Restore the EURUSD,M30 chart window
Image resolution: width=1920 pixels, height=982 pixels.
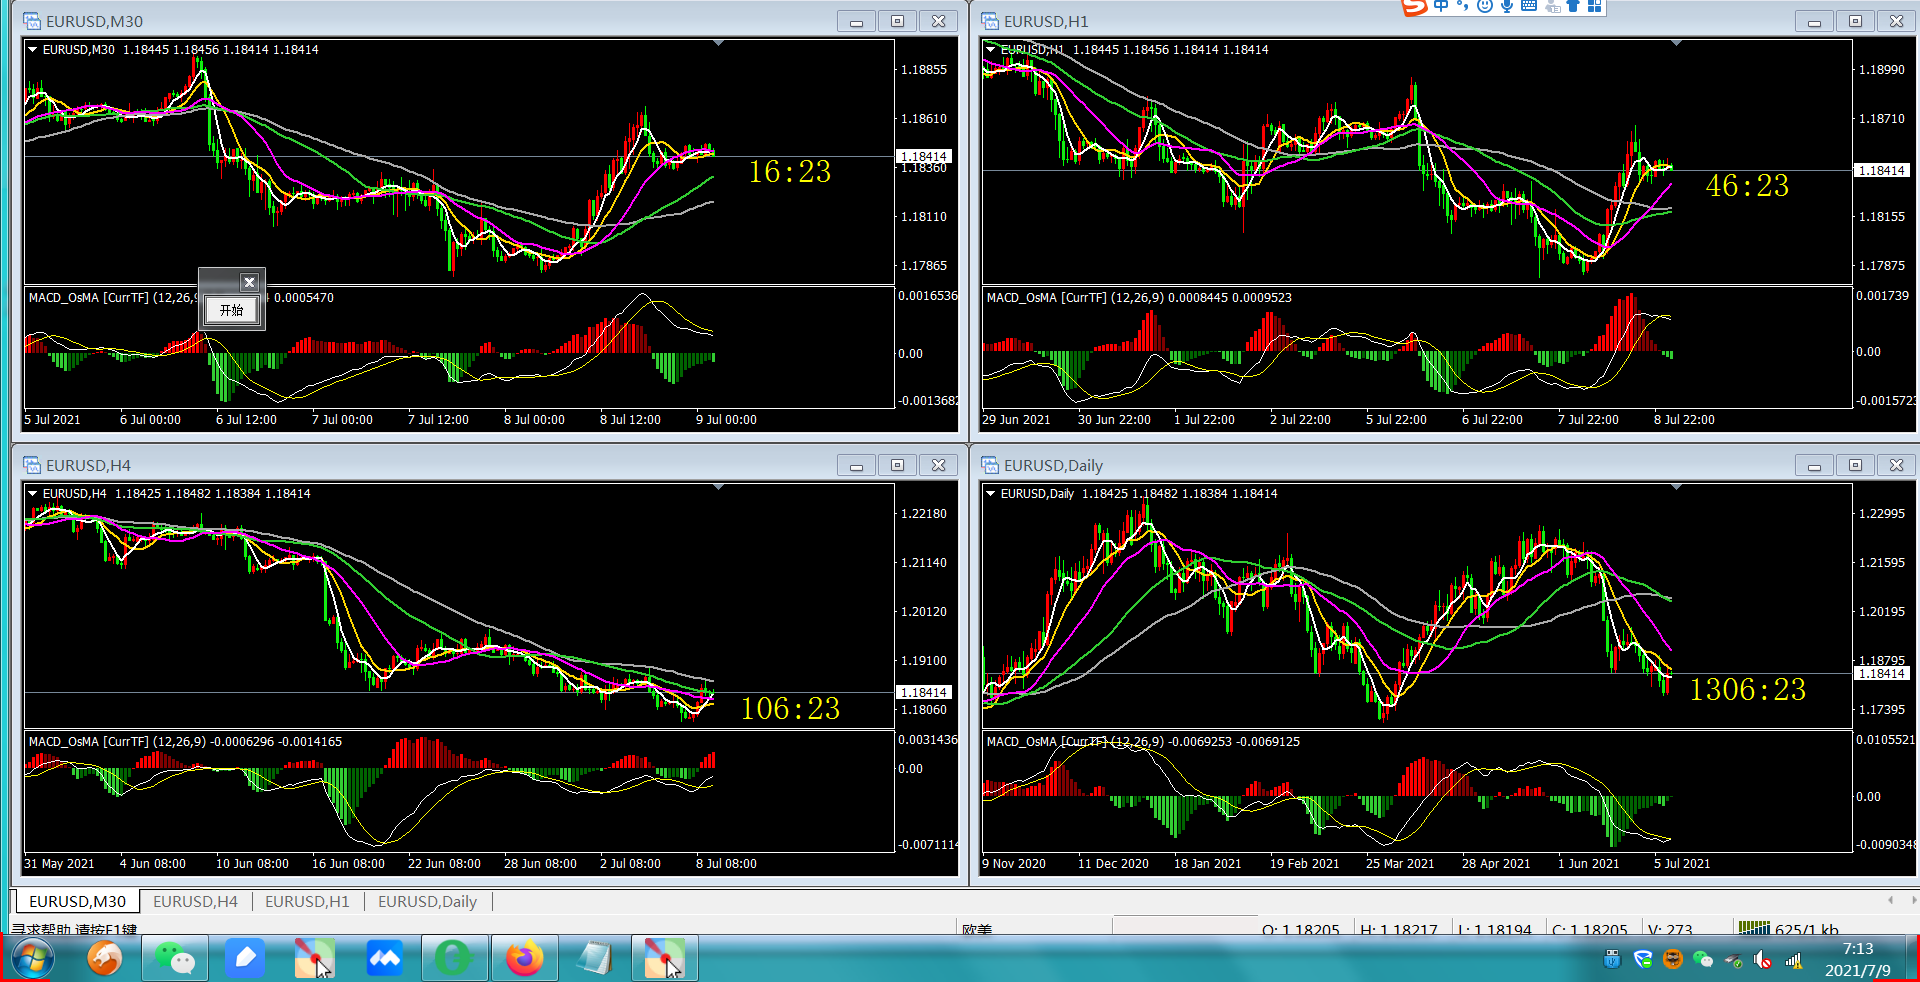[897, 21]
